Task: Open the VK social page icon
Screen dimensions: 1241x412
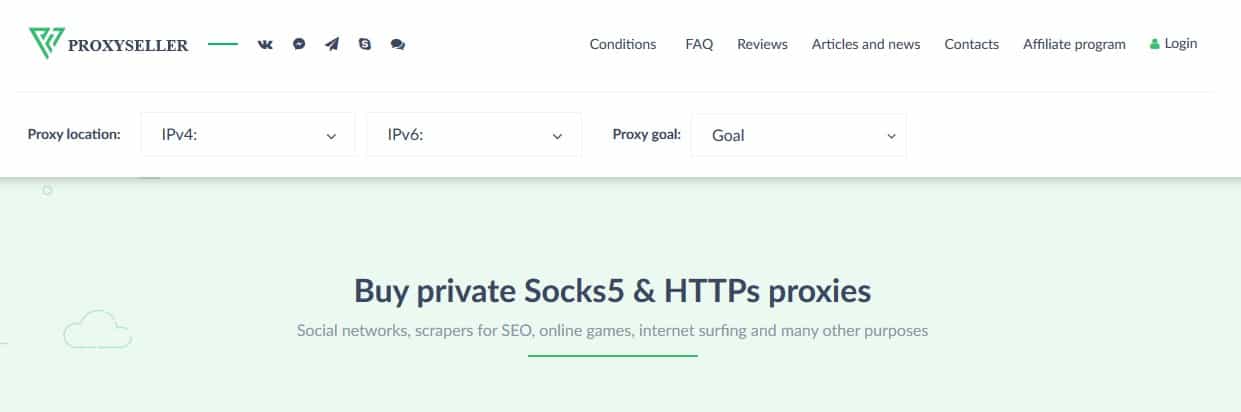Action: point(265,44)
